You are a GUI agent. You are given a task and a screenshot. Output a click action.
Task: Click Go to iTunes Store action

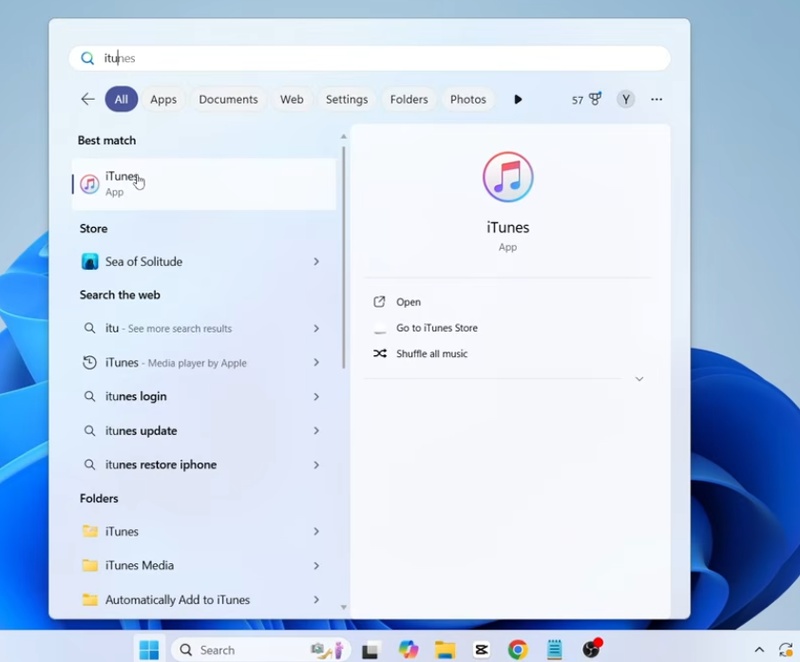(x=437, y=328)
